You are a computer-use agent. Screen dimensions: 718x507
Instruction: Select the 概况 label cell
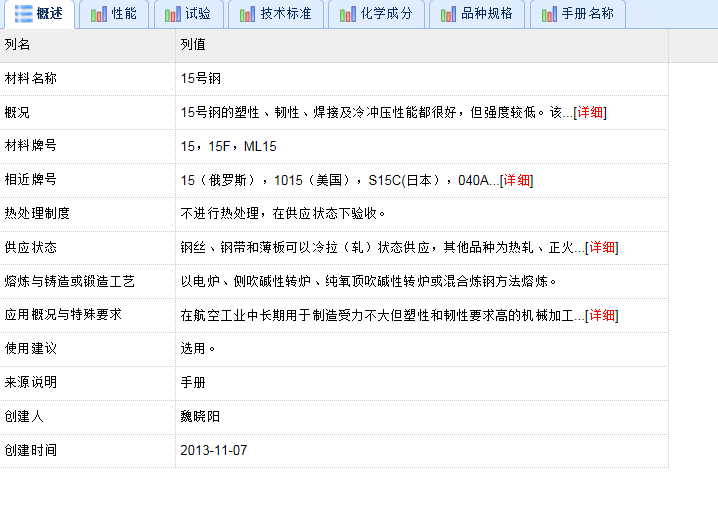coord(87,113)
